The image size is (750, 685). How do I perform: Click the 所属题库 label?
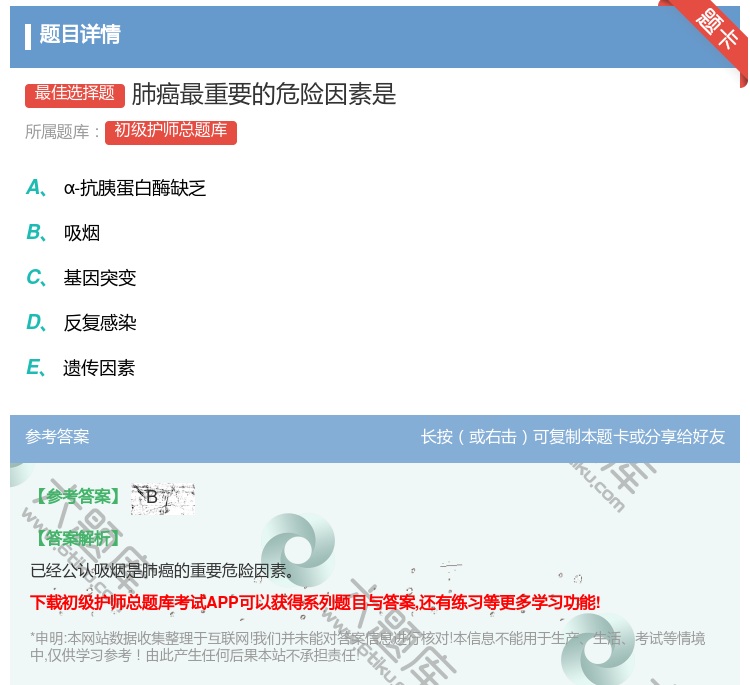(63, 132)
